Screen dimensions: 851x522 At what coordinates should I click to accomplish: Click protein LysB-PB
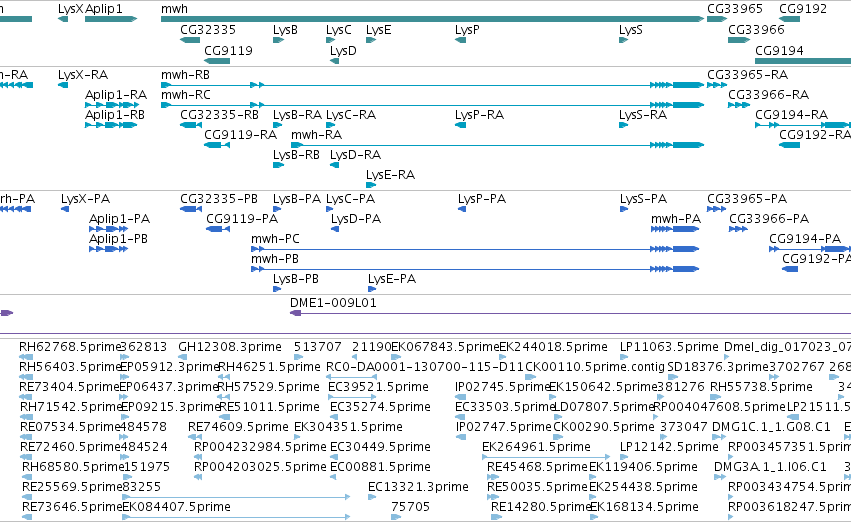(x=277, y=289)
